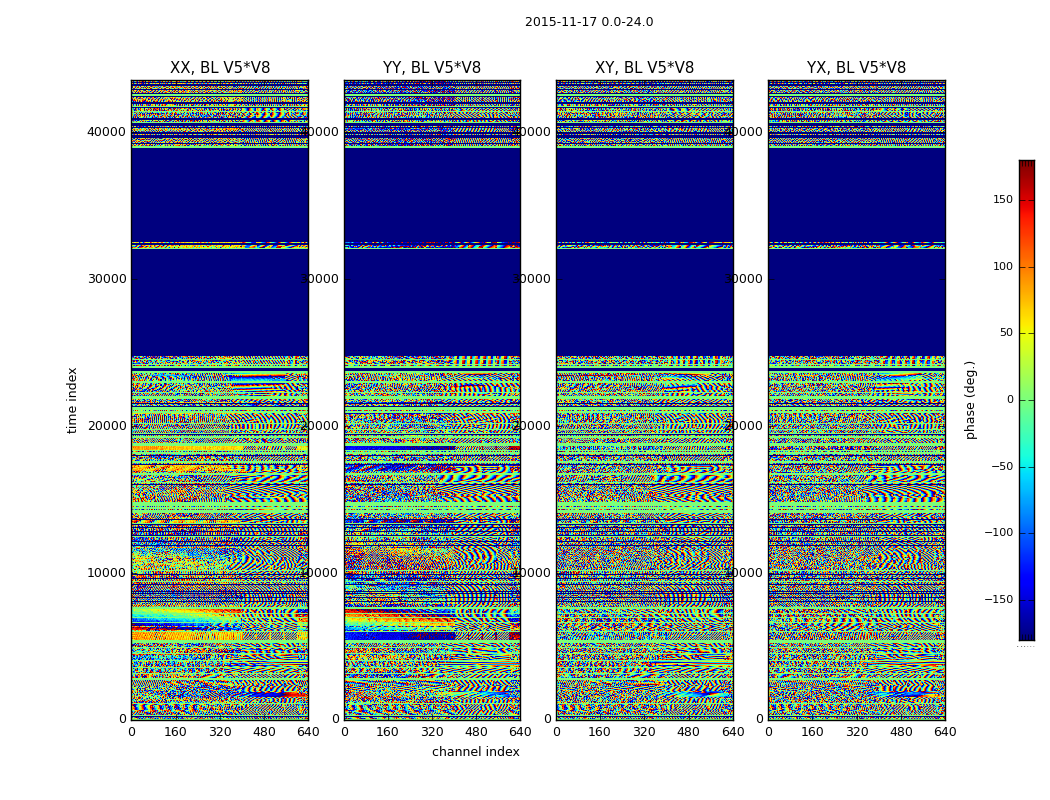
Task: Click the 320 tick under the XX panel
Action: [220, 732]
